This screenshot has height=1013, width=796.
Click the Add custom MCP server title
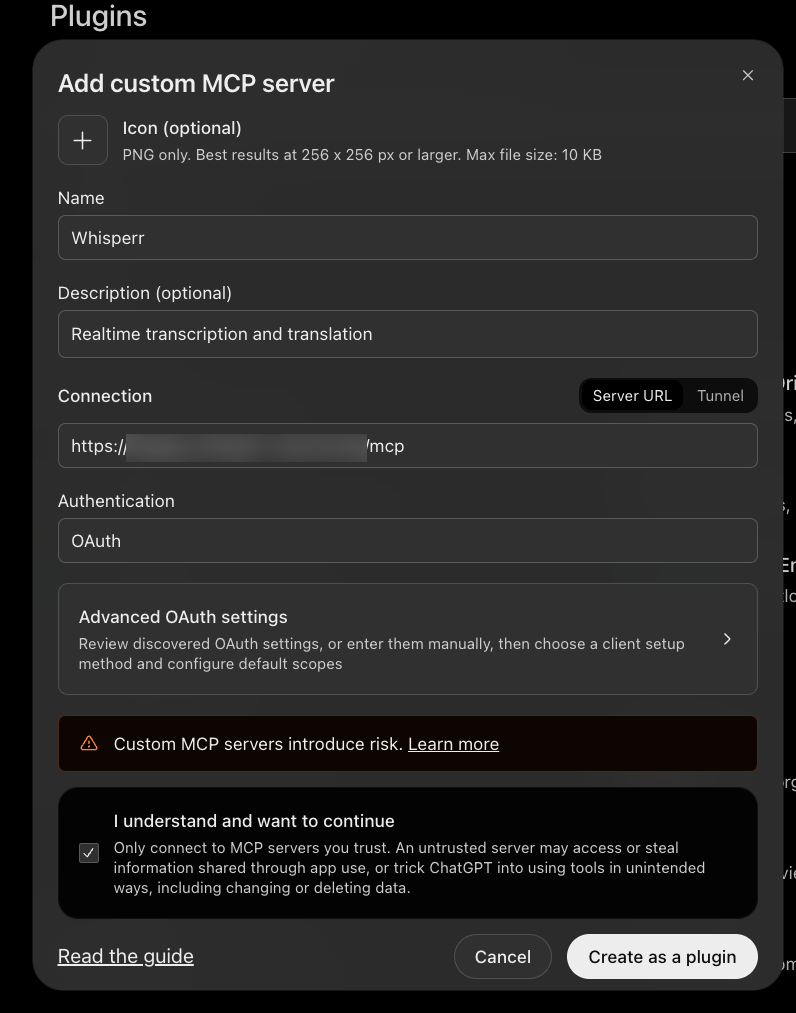coord(196,84)
